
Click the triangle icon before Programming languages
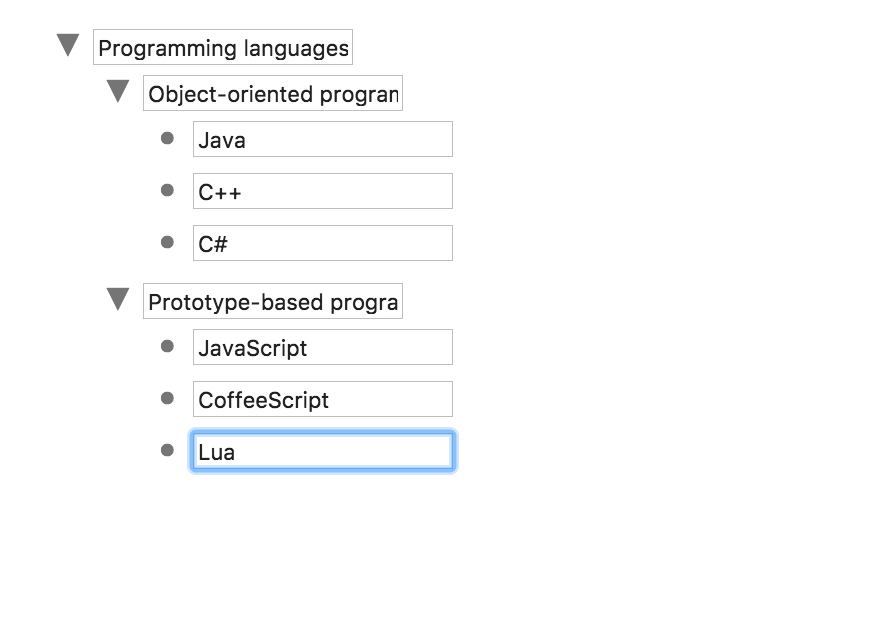pyautogui.click(x=66, y=44)
